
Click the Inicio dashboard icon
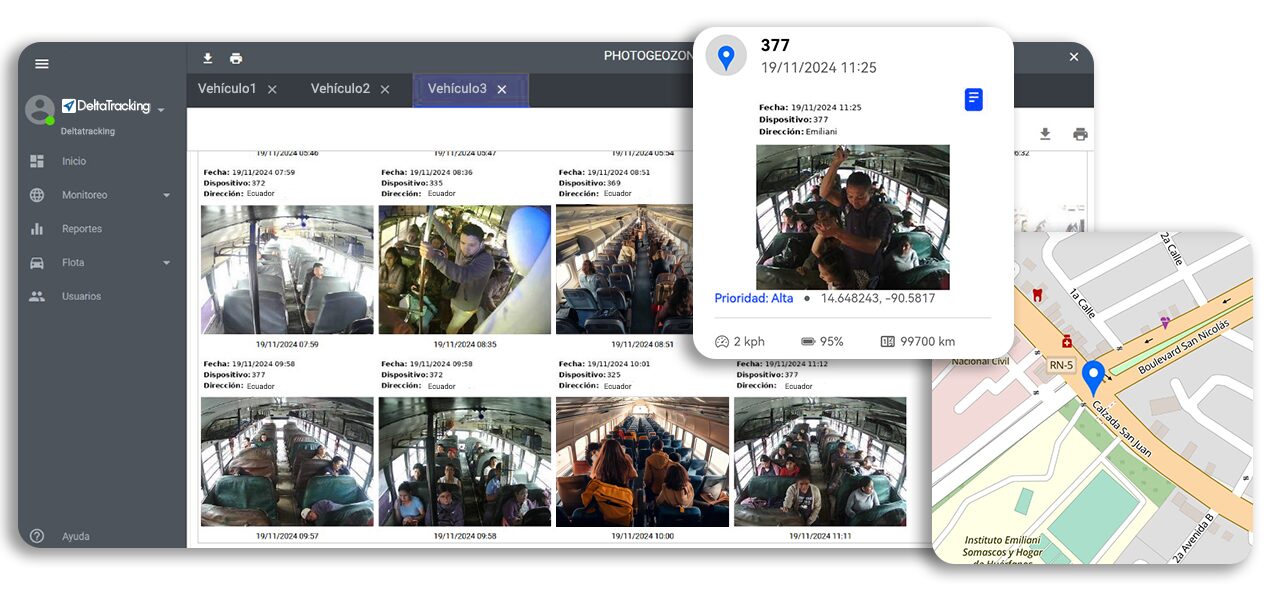(37, 161)
